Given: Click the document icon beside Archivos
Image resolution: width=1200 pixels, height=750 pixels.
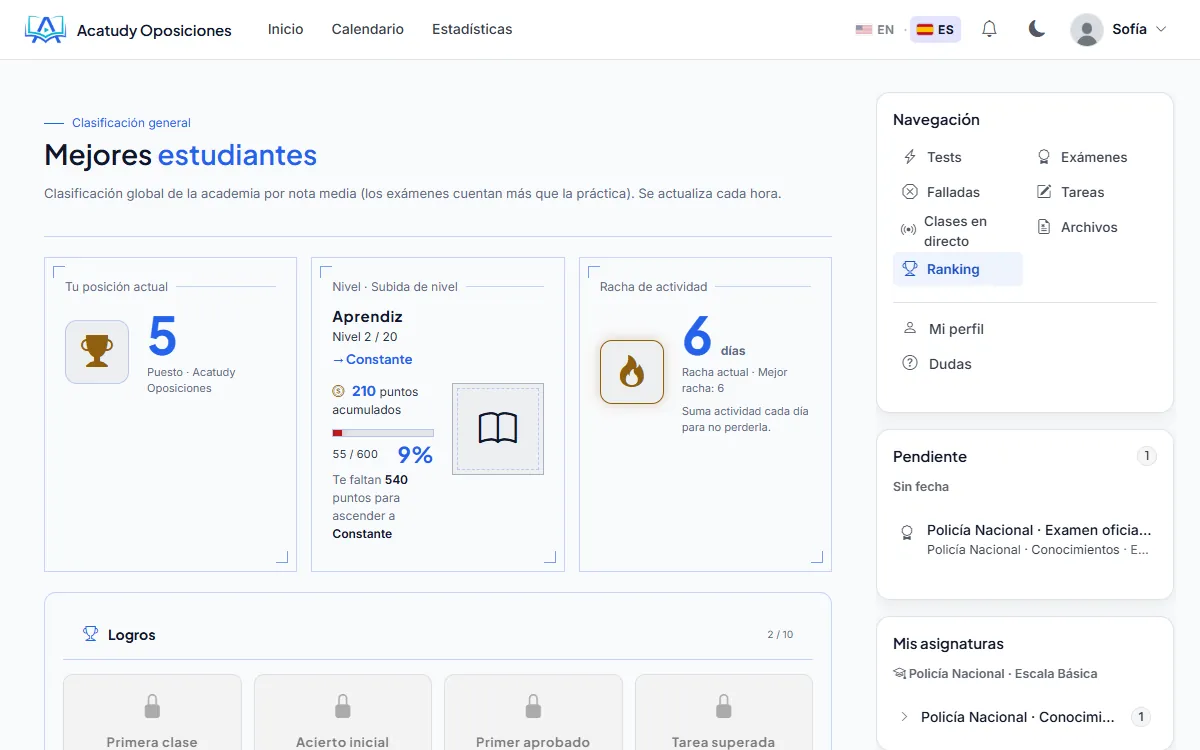Looking at the screenshot, I should (x=1044, y=227).
